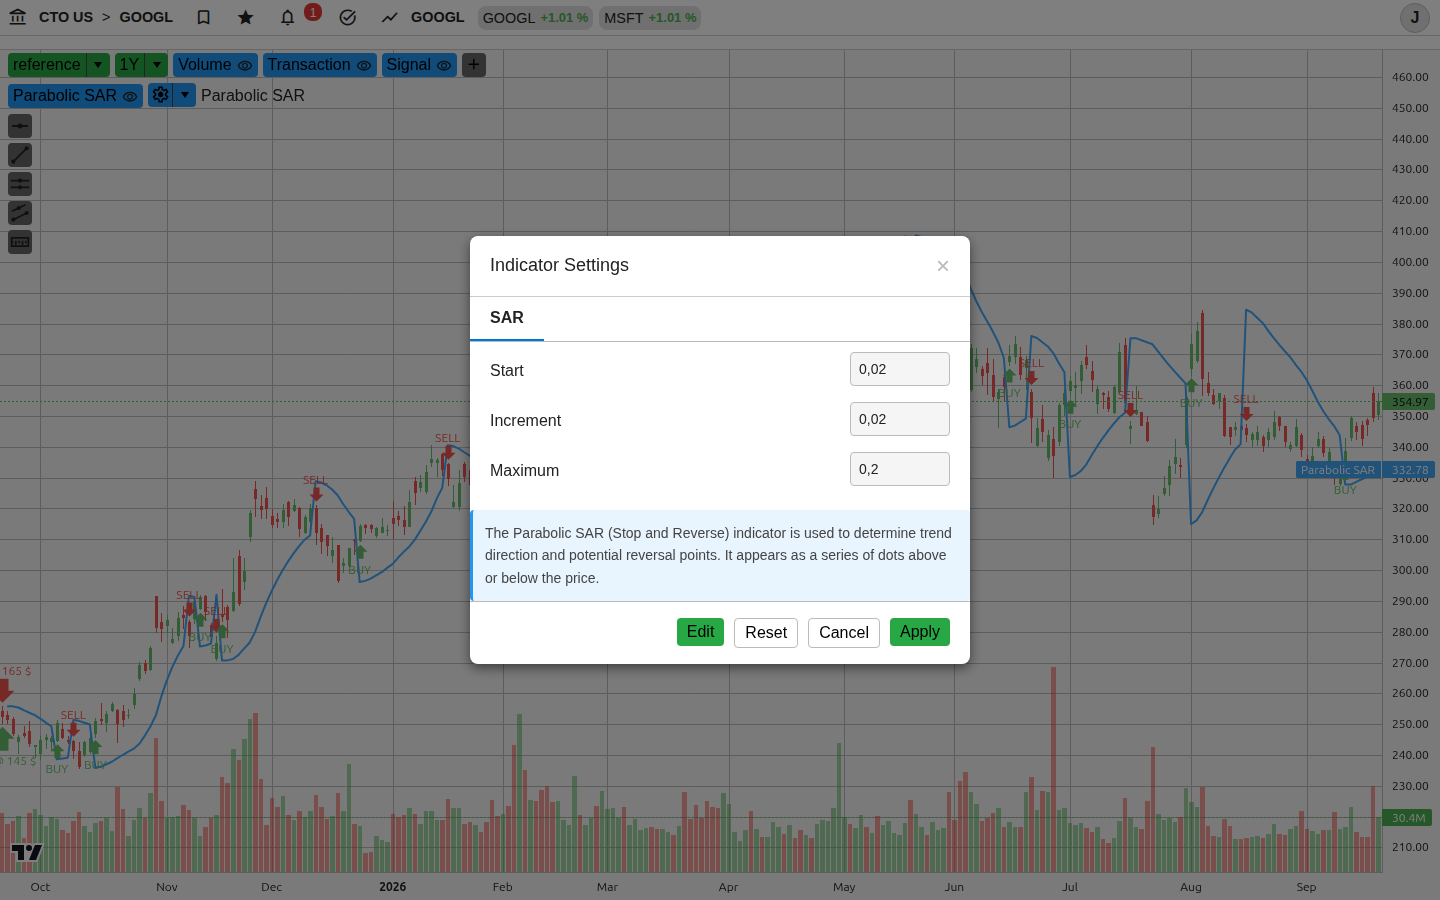The width and height of the screenshot is (1440, 900).
Task: Click the Start value input field
Action: pyautogui.click(x=900, y=369)
